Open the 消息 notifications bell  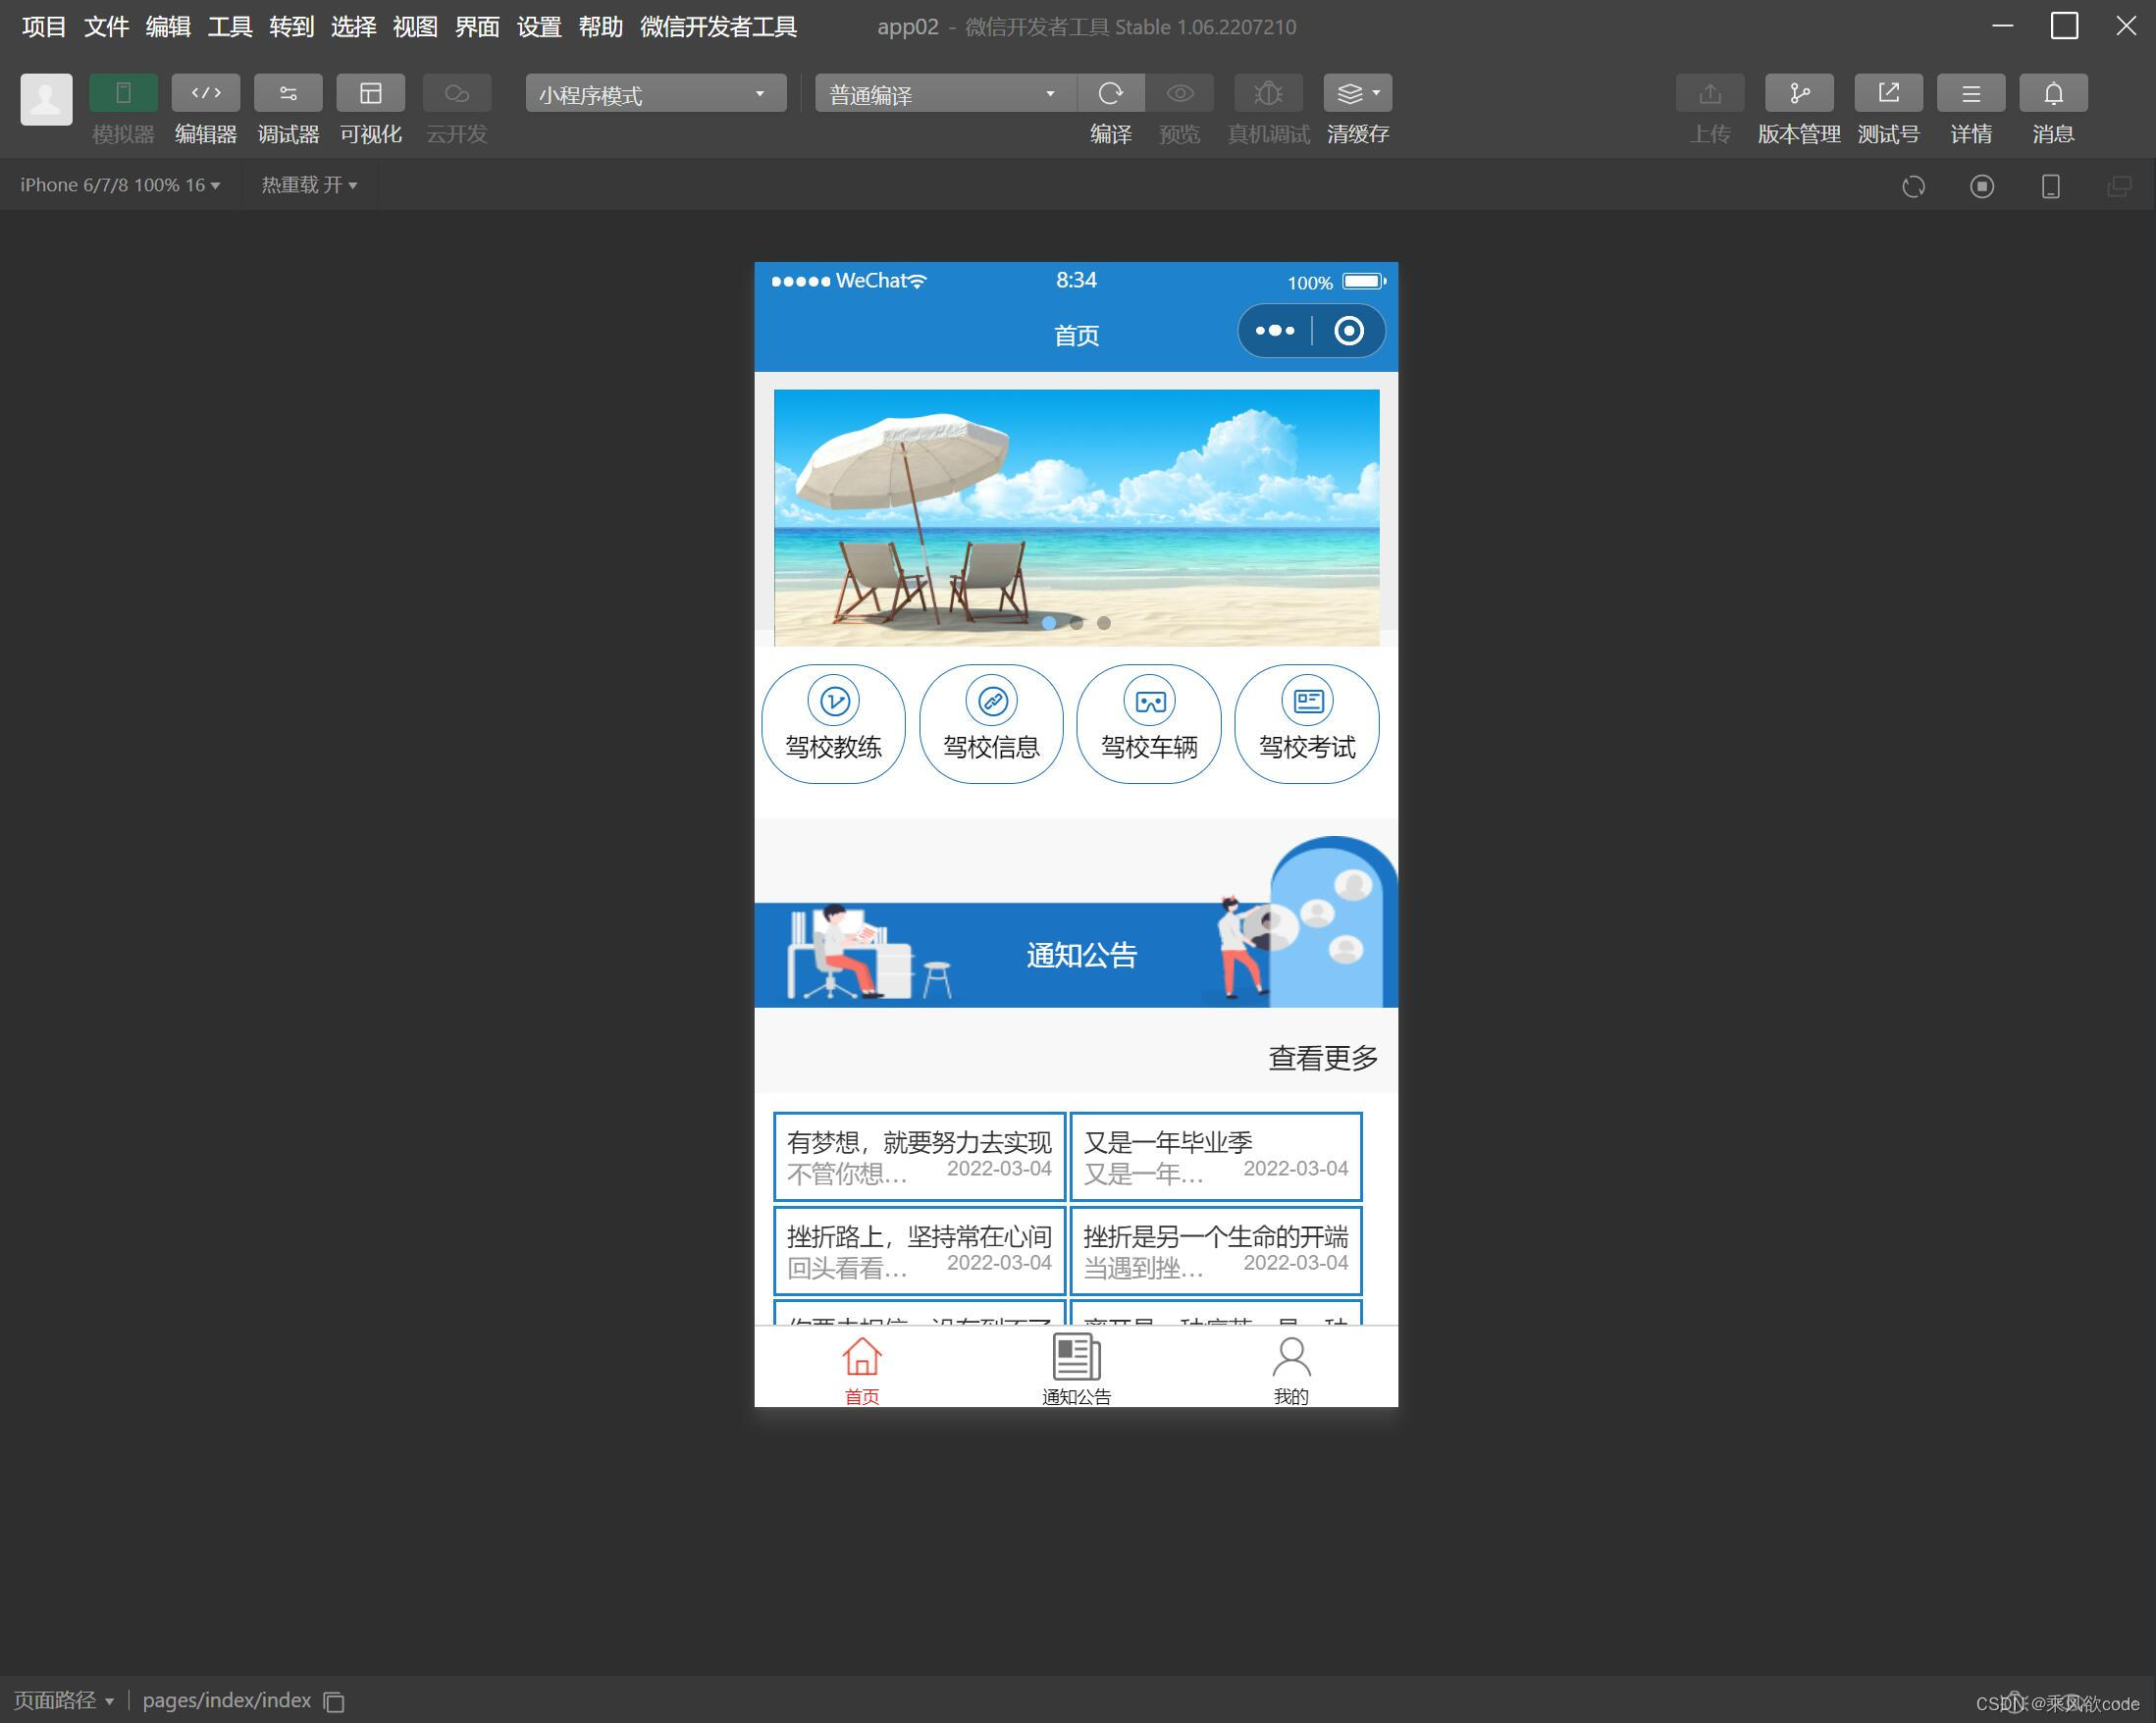(2052, 93)
